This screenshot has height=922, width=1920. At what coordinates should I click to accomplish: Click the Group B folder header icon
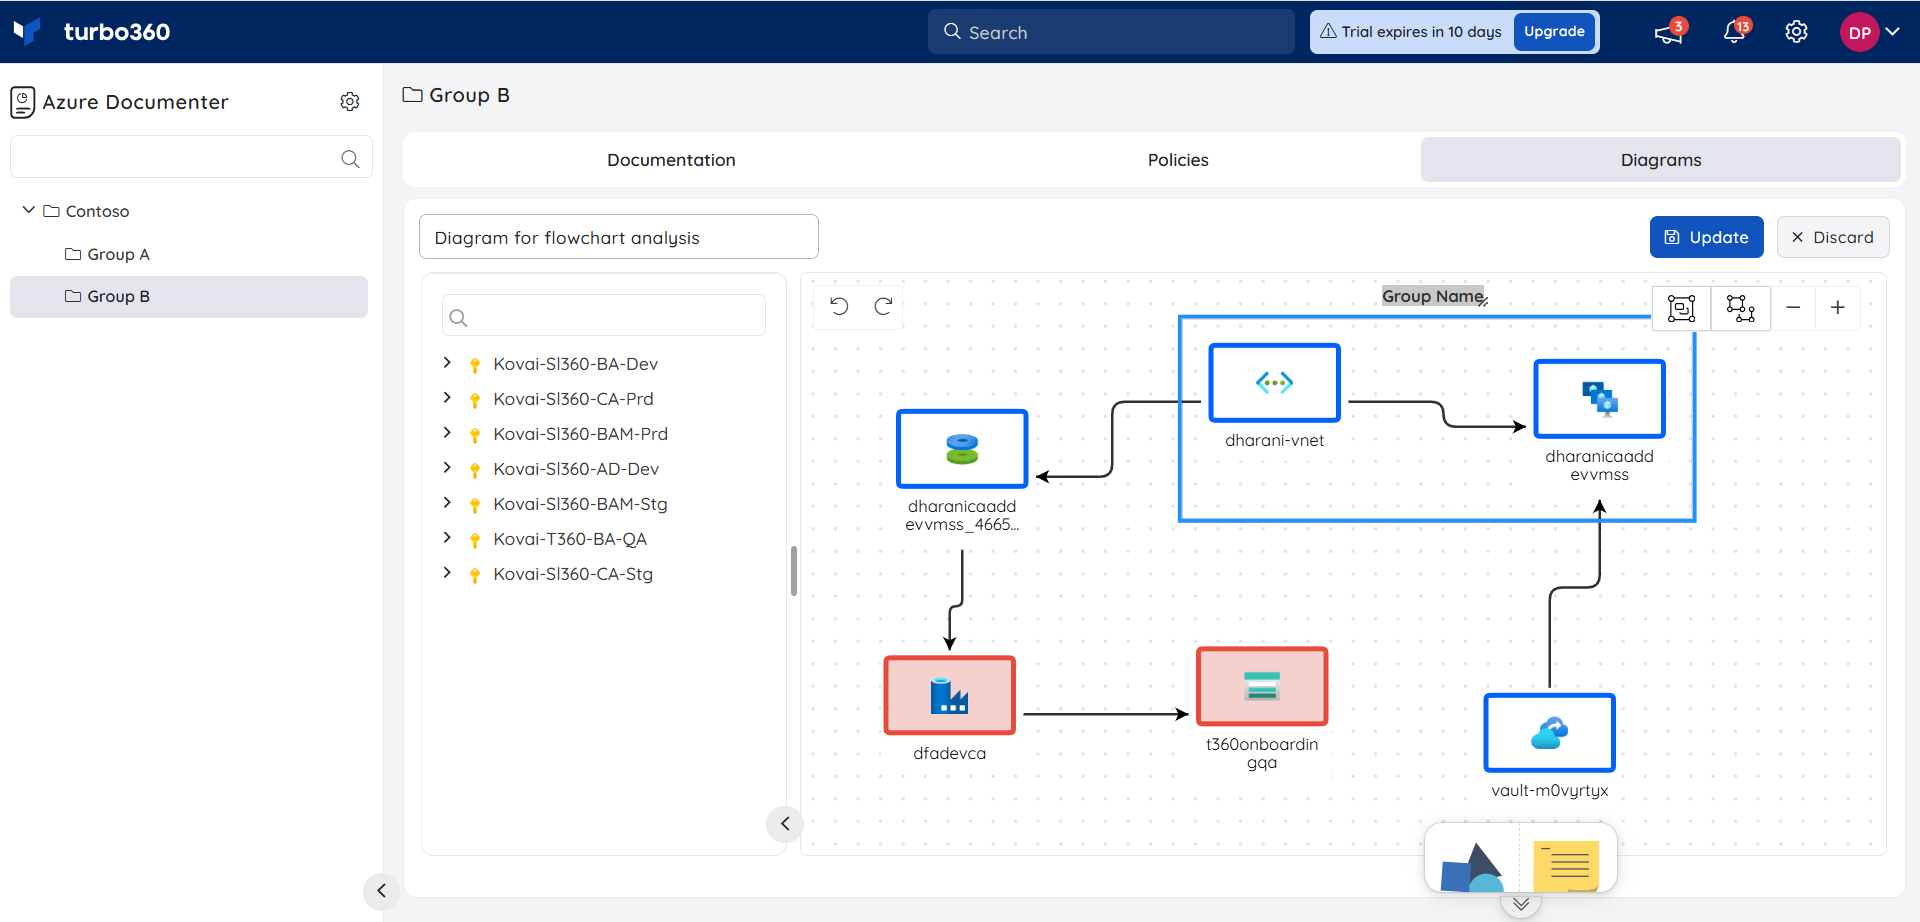(x=412, y=95)
